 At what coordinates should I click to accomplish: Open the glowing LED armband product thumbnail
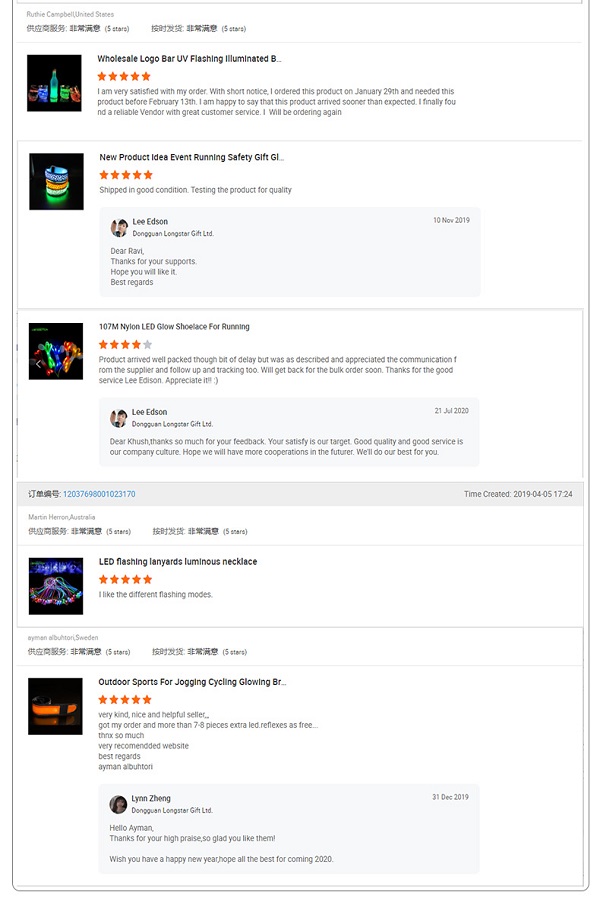pyautogui.click(x=56, y=181)
